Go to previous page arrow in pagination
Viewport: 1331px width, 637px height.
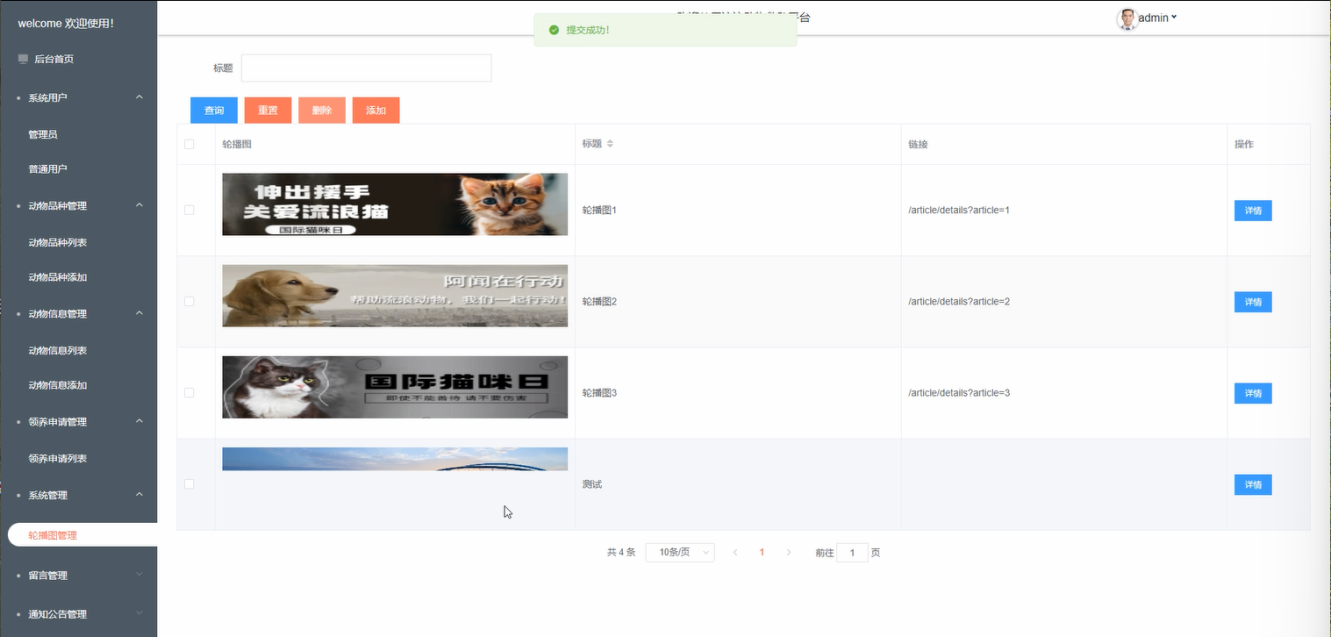735,552
